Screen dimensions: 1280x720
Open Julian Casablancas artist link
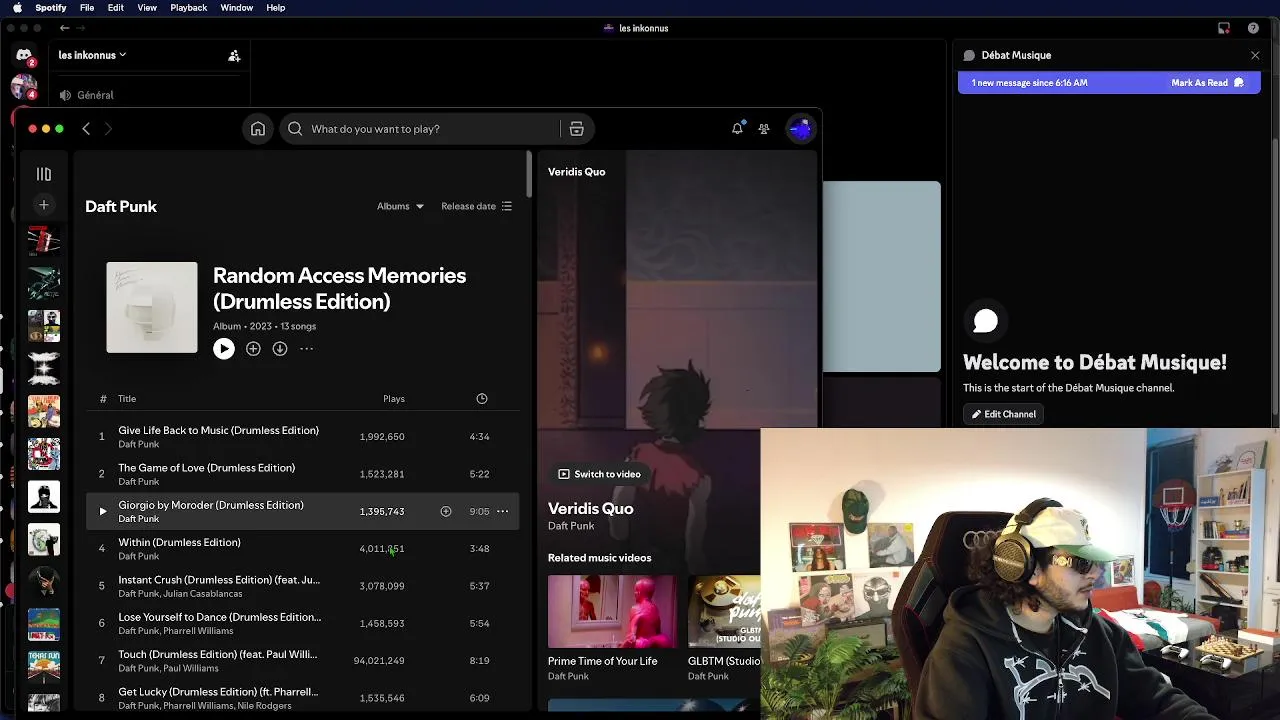coord(205,594)
